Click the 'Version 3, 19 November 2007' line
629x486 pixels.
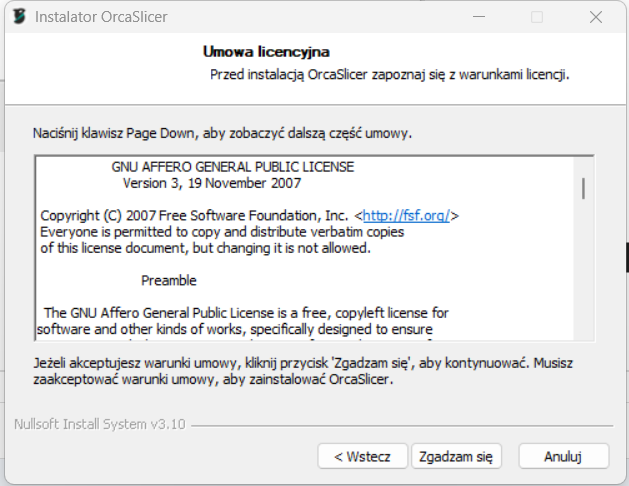[x=212, y=183]
